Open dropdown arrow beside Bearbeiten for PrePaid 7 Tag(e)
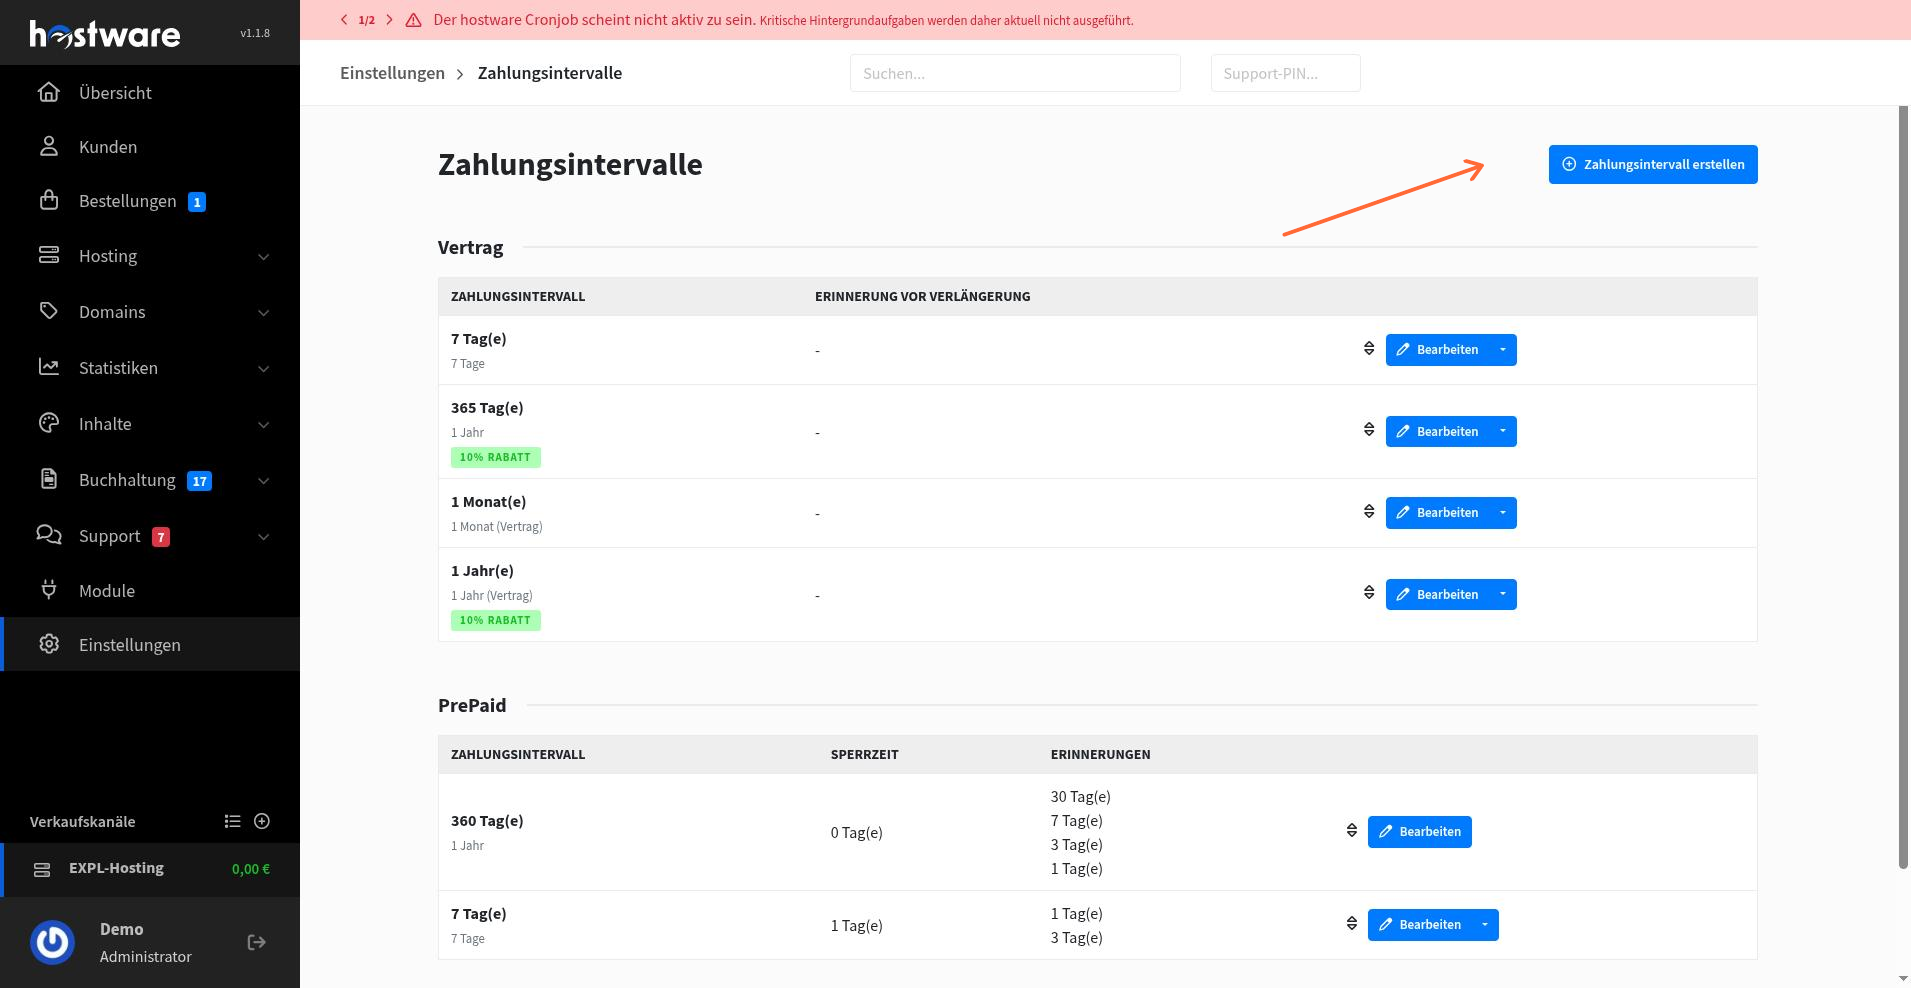Viewport: 1911px width, 988px height. tap(1485, 925)
